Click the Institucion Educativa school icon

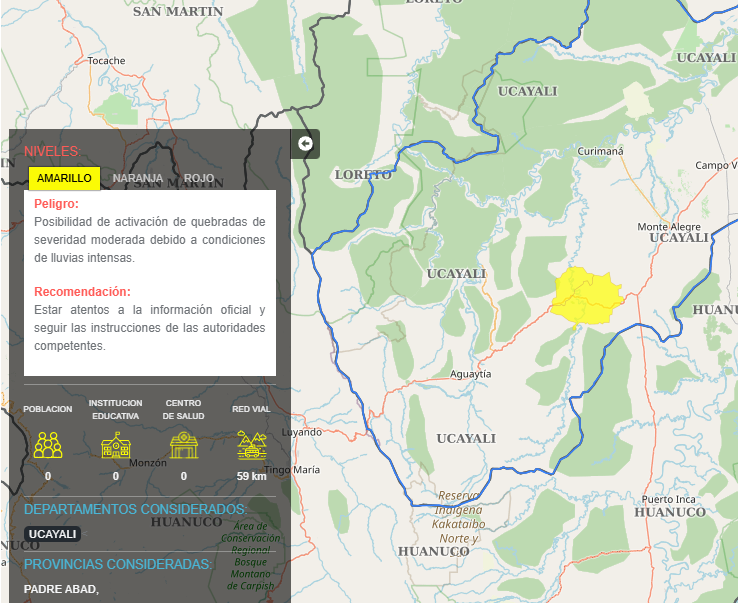116,445
